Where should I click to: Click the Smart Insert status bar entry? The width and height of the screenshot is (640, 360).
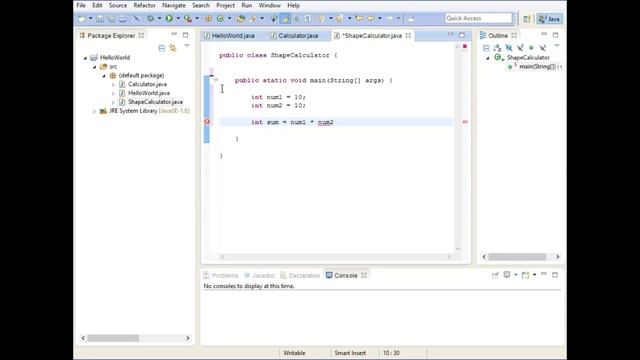pyautogui.click(x=350, y=353)
